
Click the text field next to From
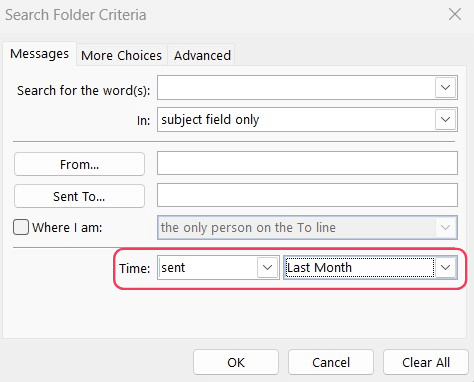[307, 163]
